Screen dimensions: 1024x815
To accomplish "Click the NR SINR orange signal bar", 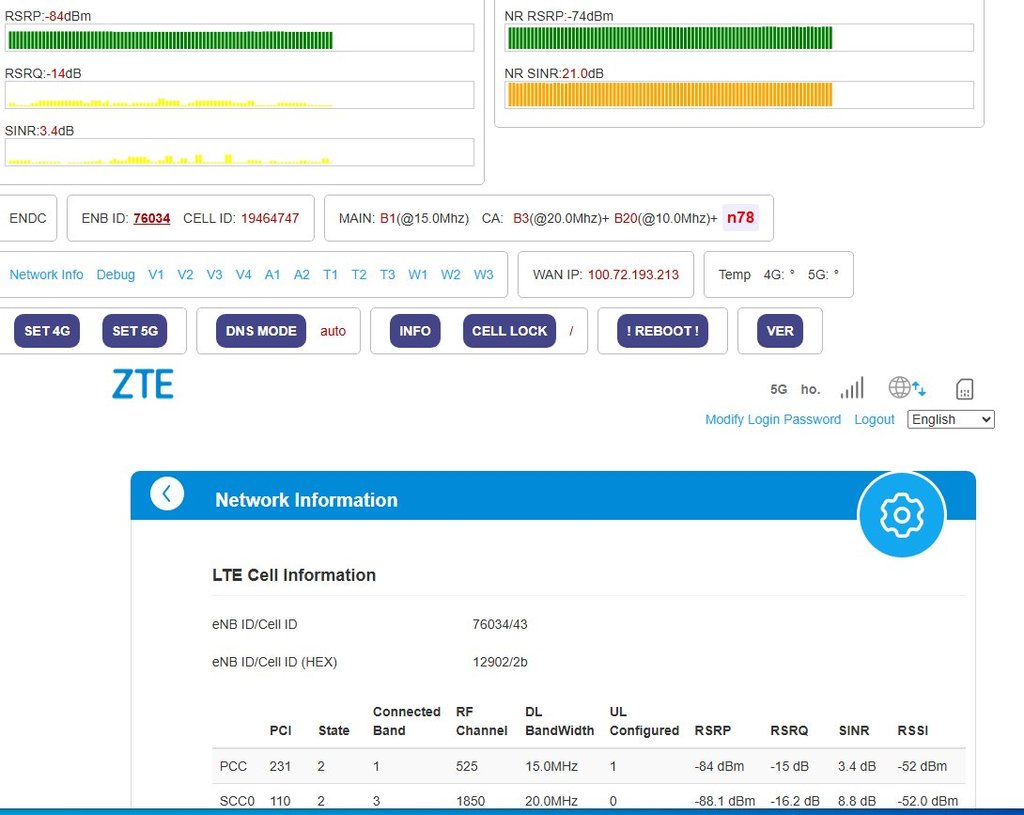I will click(x=669, y=95).
